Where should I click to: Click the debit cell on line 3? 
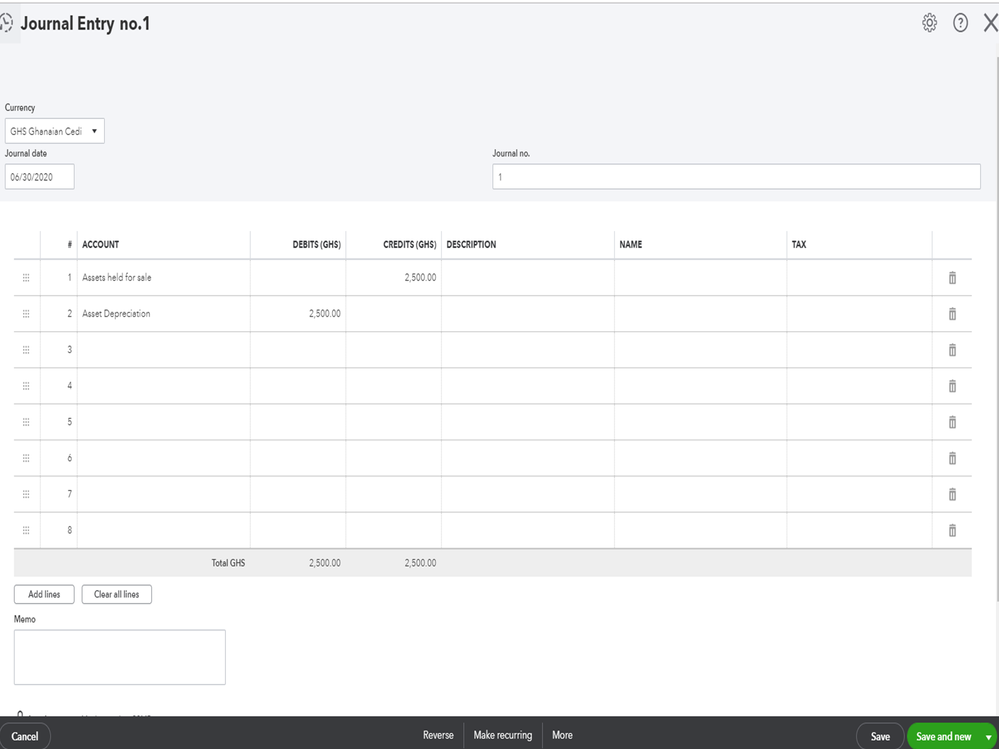click(x=298, y=350)
